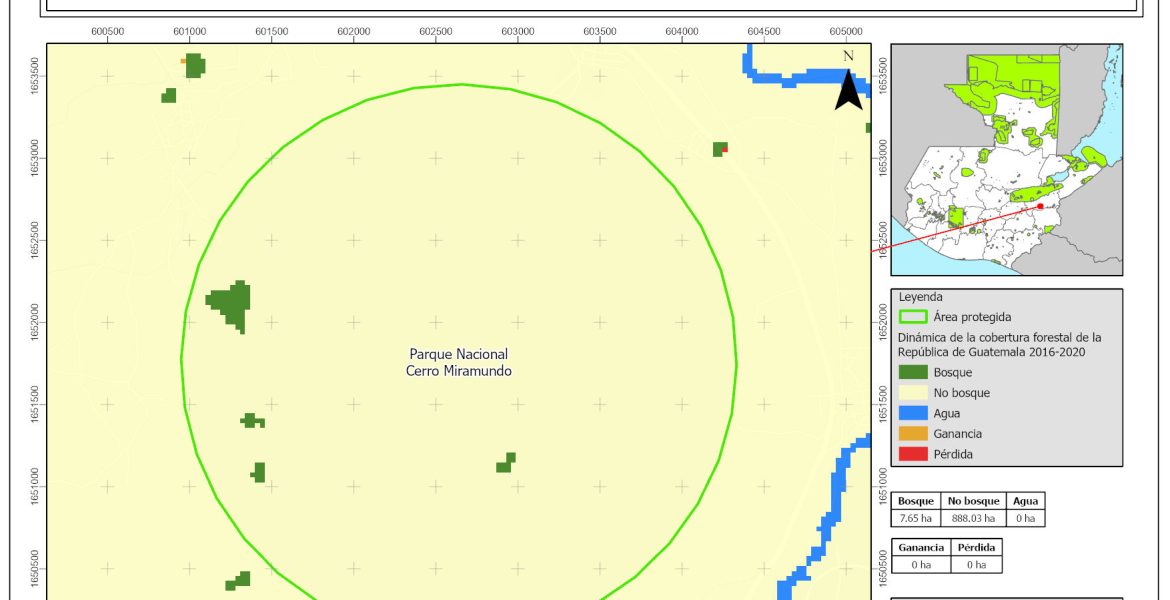Viewport: 1170px width, 600px height.
Task: Select the Ganancia orange legend swatch
Action: (913, 434)
